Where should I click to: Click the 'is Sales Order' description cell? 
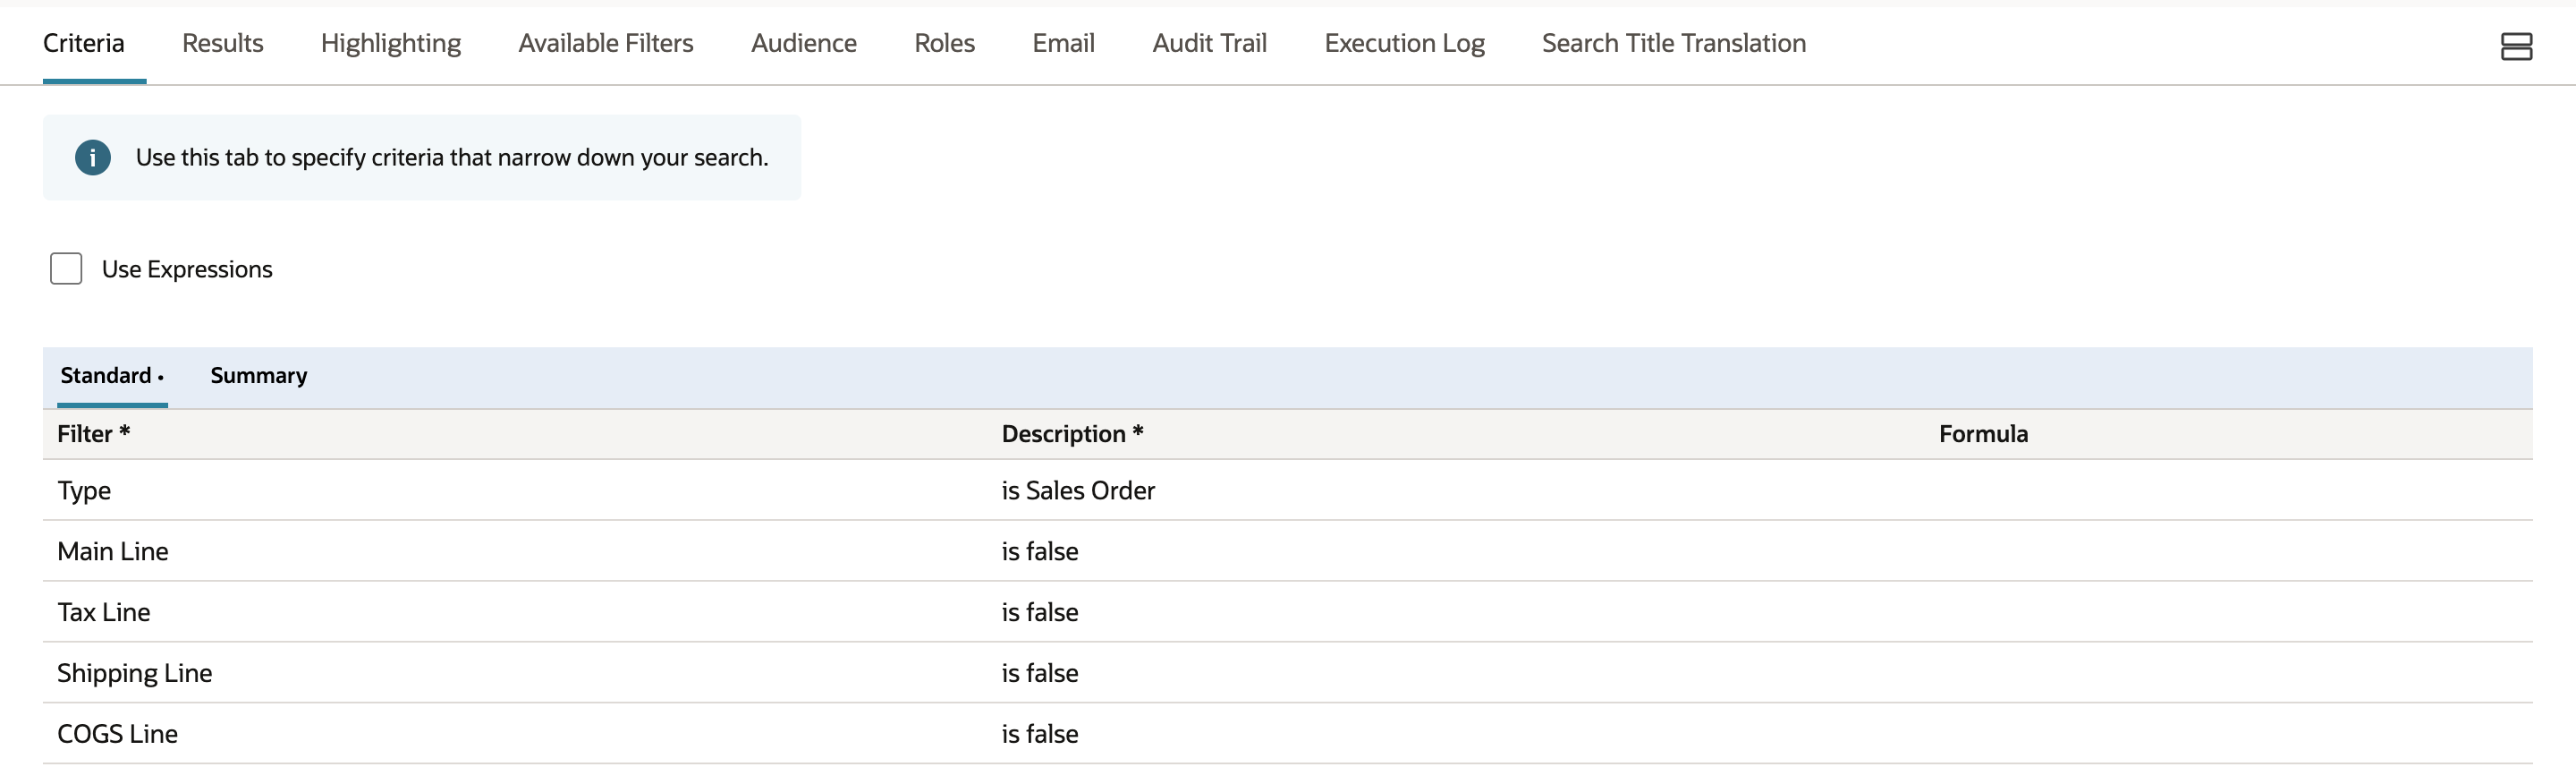(x=1078, y=490)
